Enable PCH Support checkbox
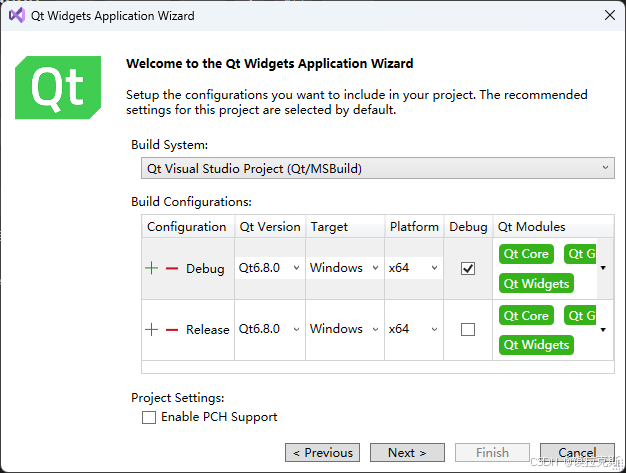Viewport: 626px width, 473px height. click(x=149, y=418)
